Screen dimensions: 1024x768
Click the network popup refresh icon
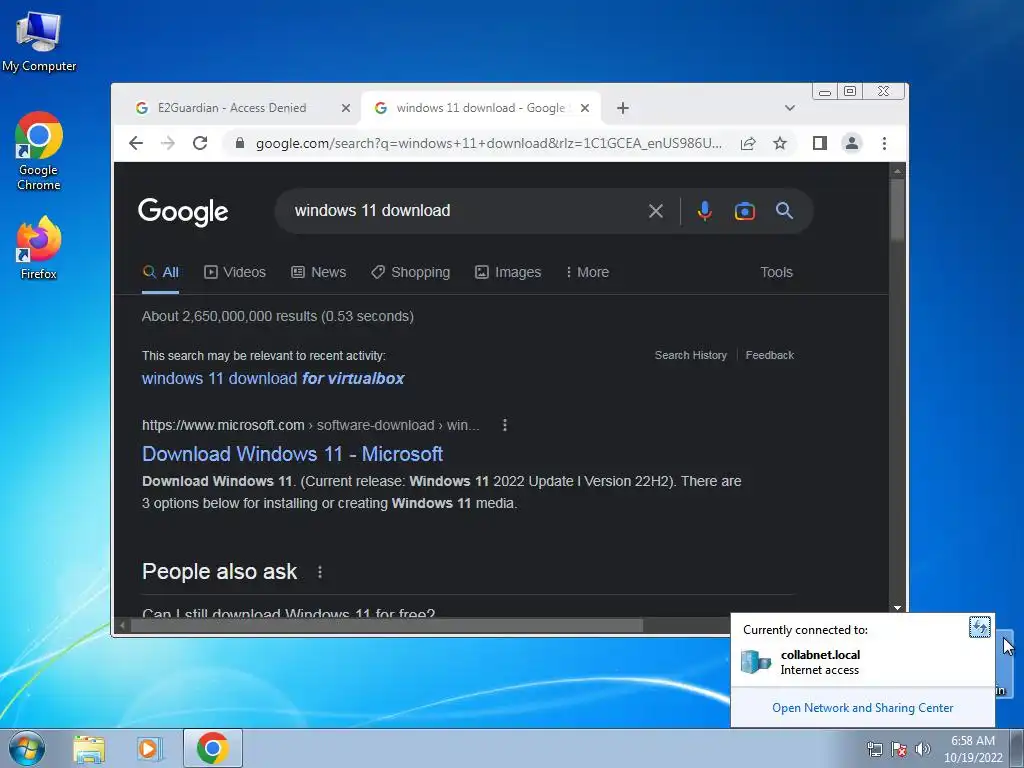coord(980,627)
